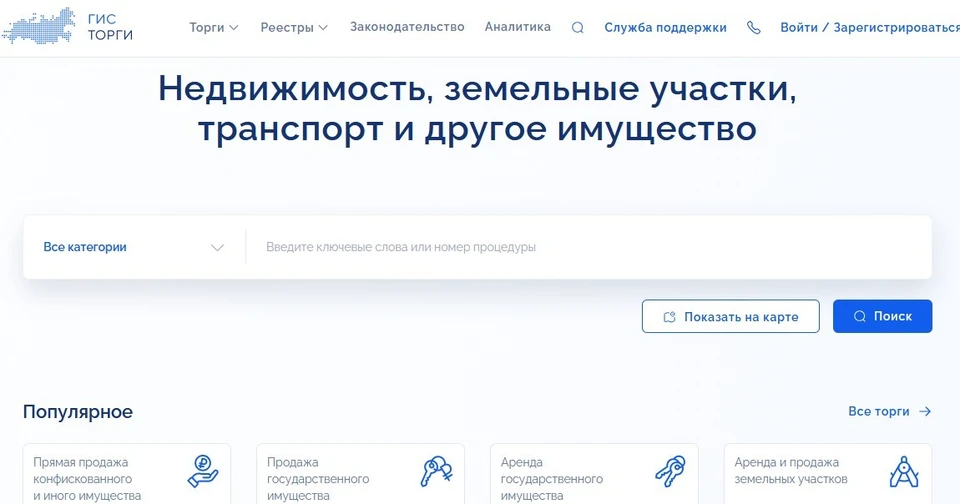Focus the keywords or procedure number field
Screen dimensions: 960x504
coord(589,247)
